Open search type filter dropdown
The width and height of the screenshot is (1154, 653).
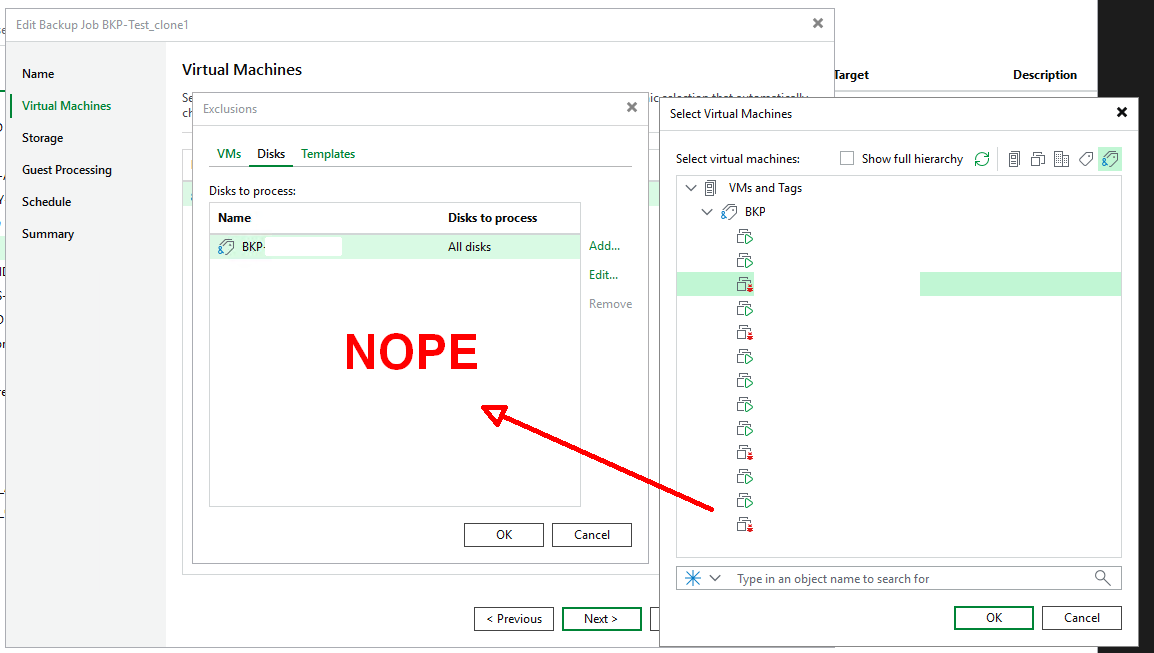[715, 578]
